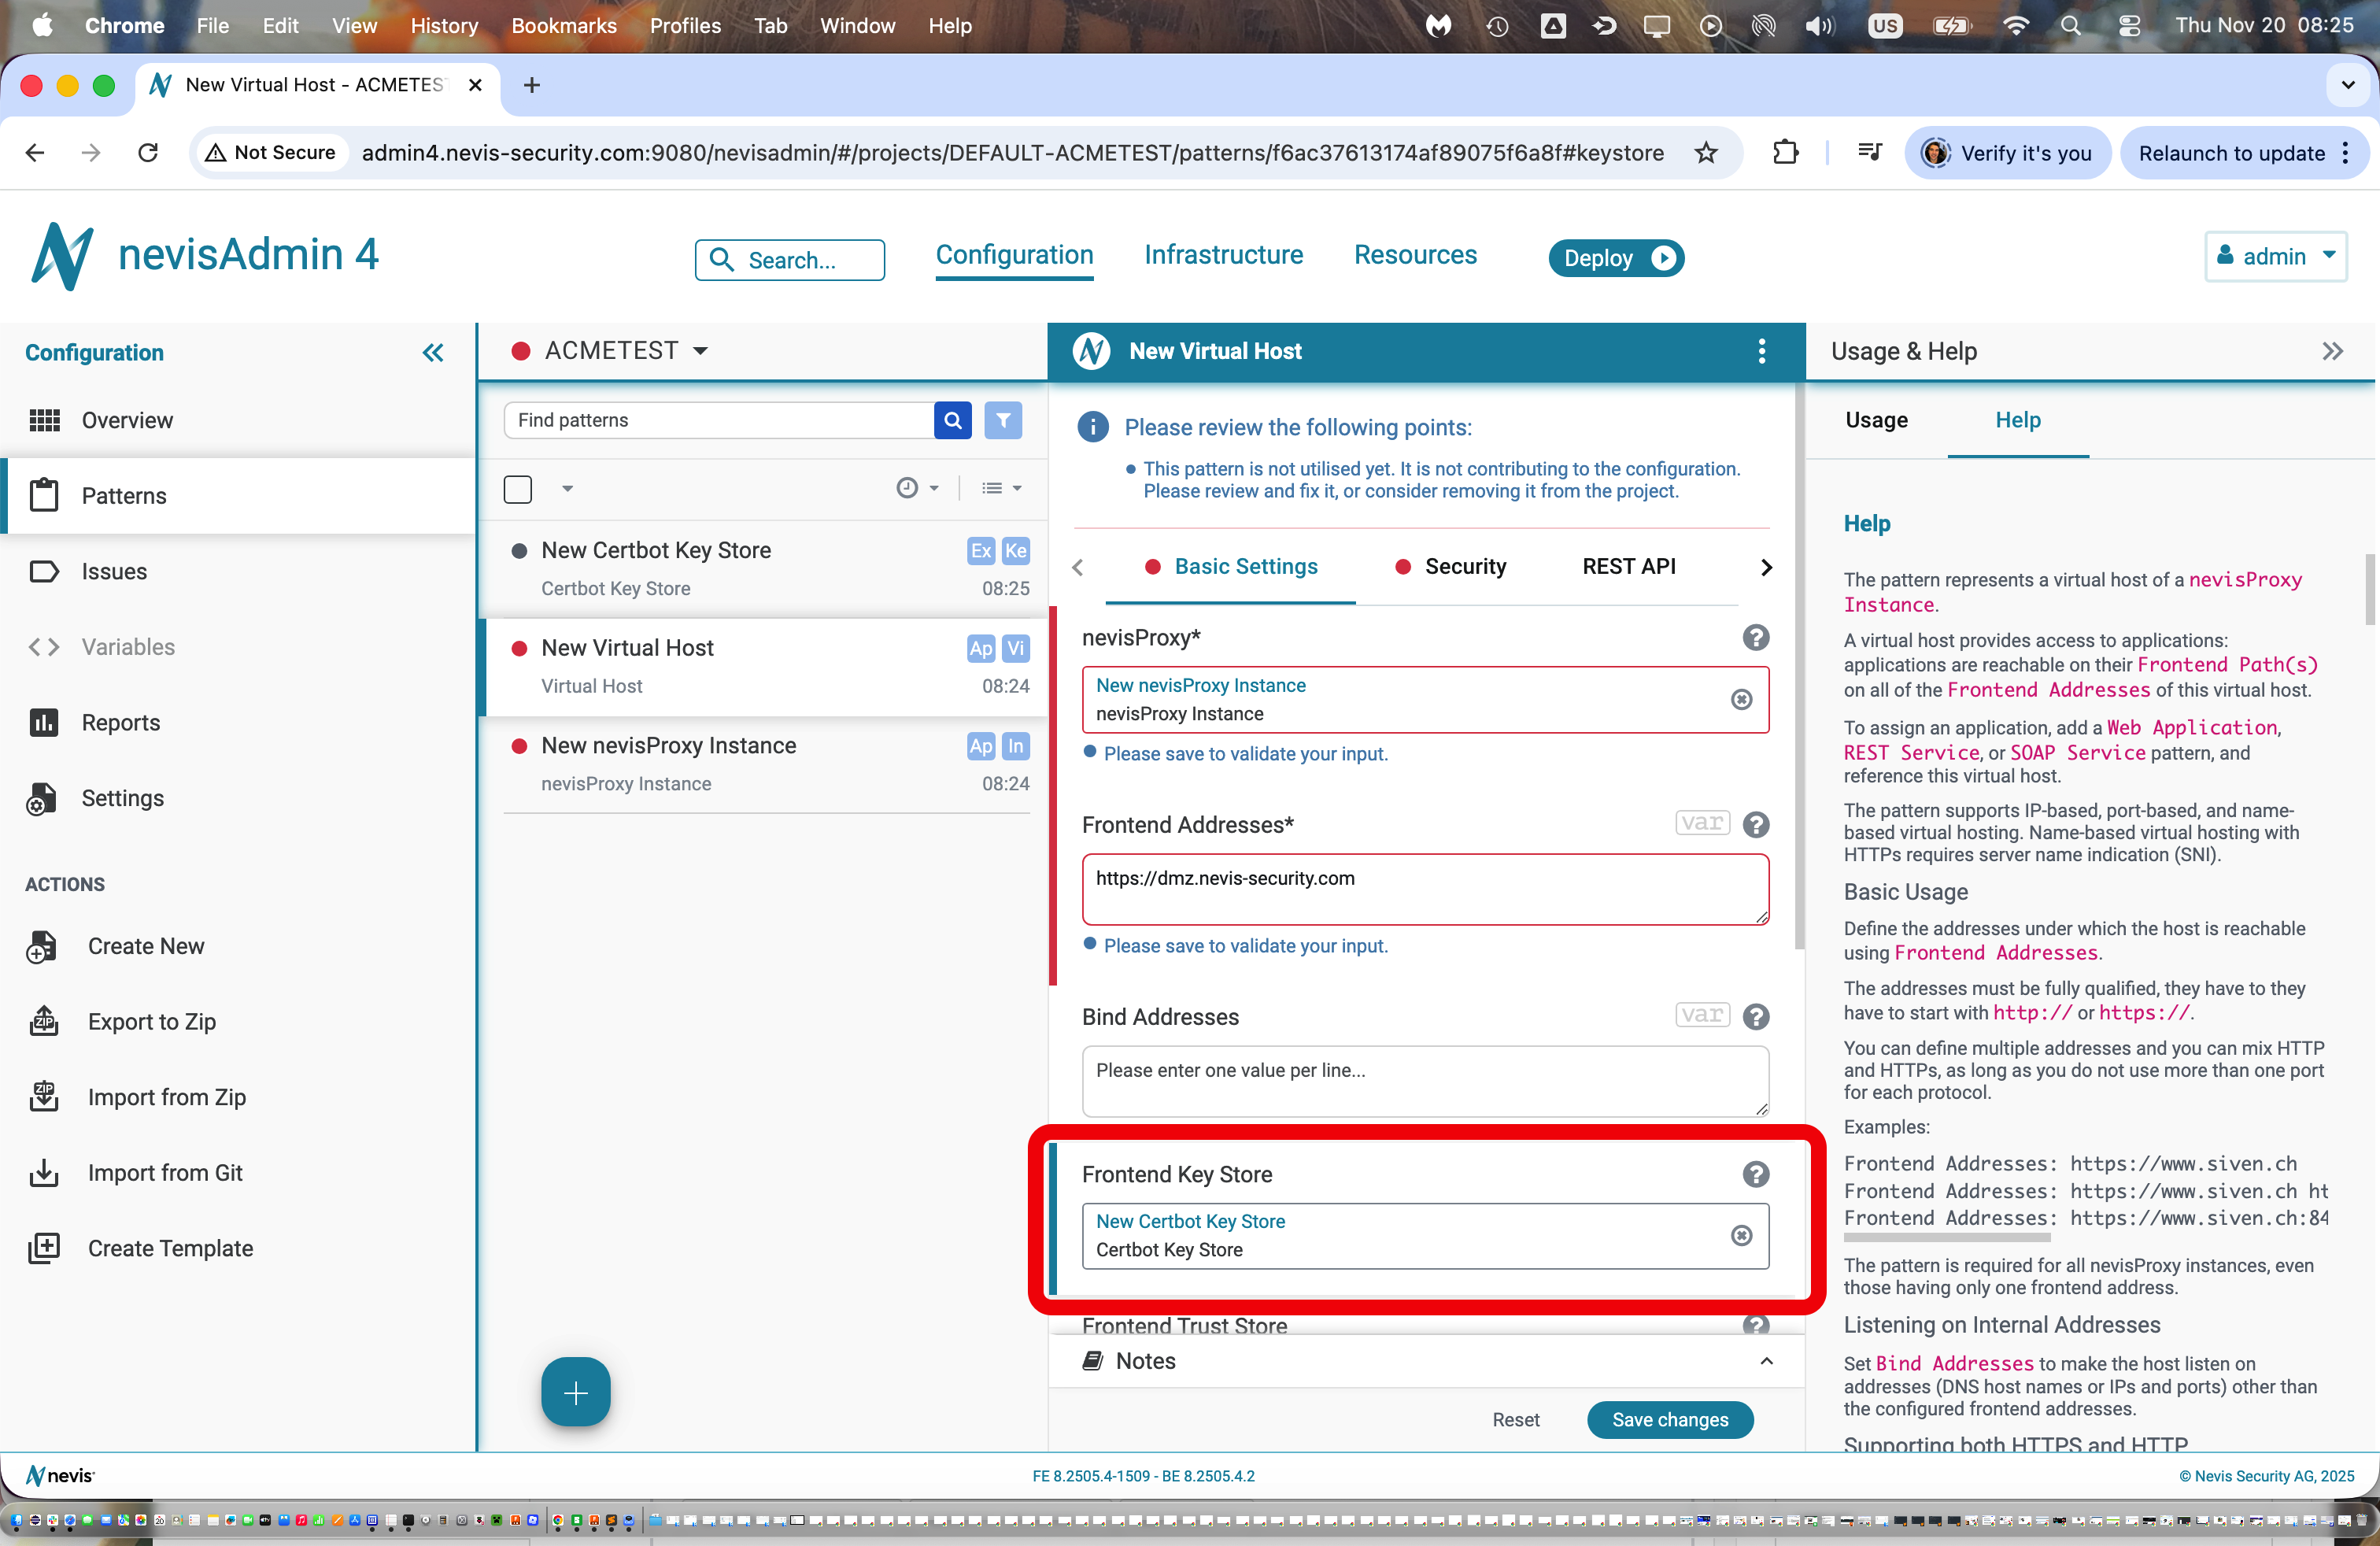
Task: Collapse the Configuration sidebar with double chevron
Action: [x=432, y=352]
